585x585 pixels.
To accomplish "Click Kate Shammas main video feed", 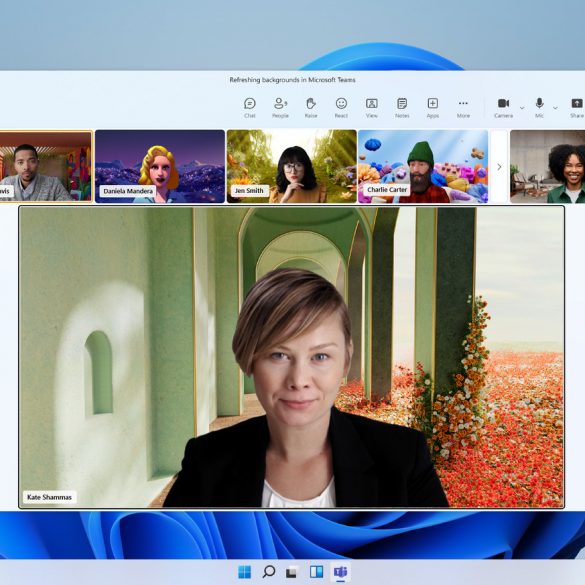I will click(x=292, y=357).
